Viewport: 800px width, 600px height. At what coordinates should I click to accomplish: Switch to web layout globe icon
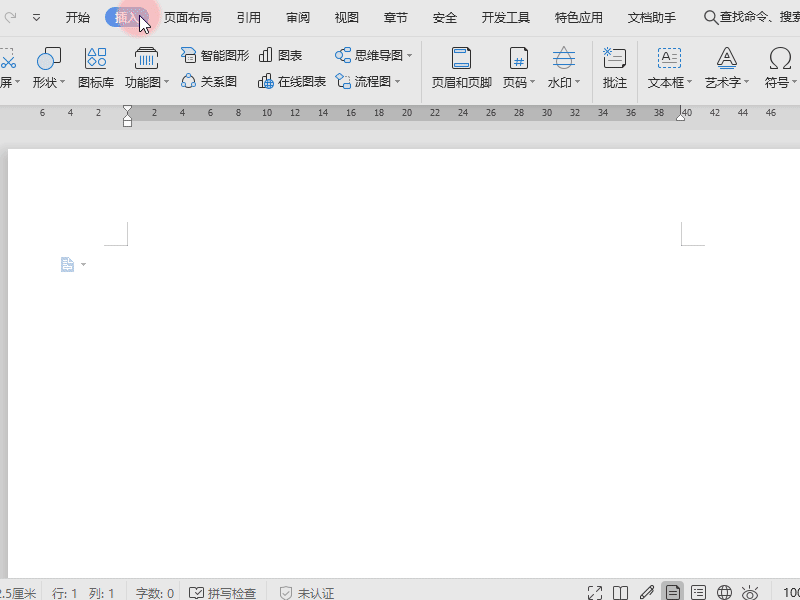(x=724, y=592)
